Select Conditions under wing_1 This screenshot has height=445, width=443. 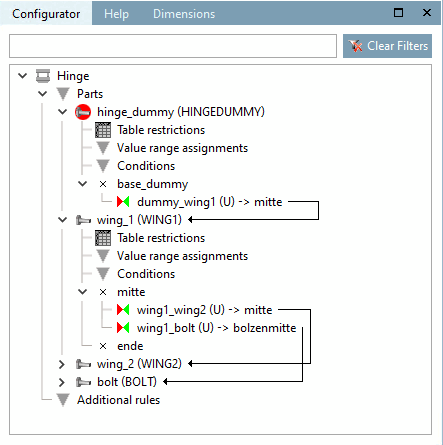click(146, 274)
